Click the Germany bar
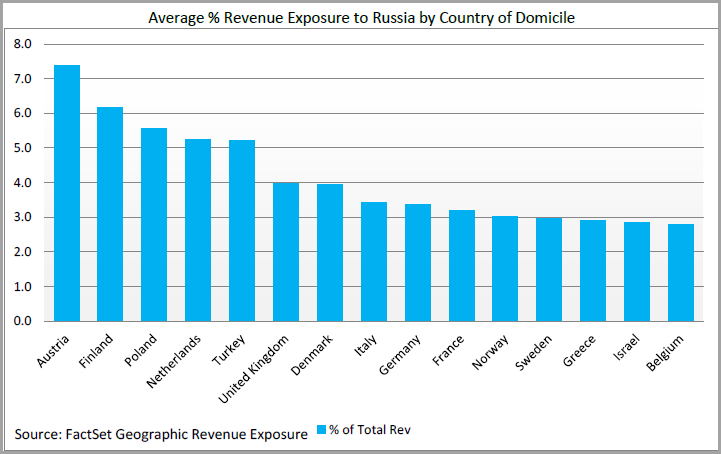Screen dimensions: 721x454 pyautogui.click(x=418, y=263)
